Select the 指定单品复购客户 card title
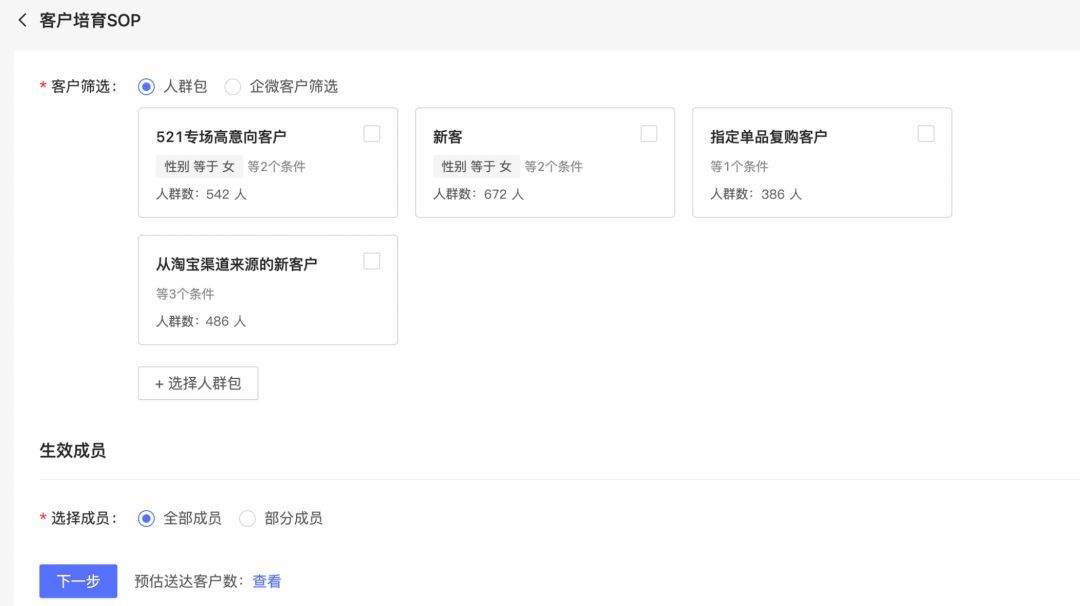 pos(769,137)
